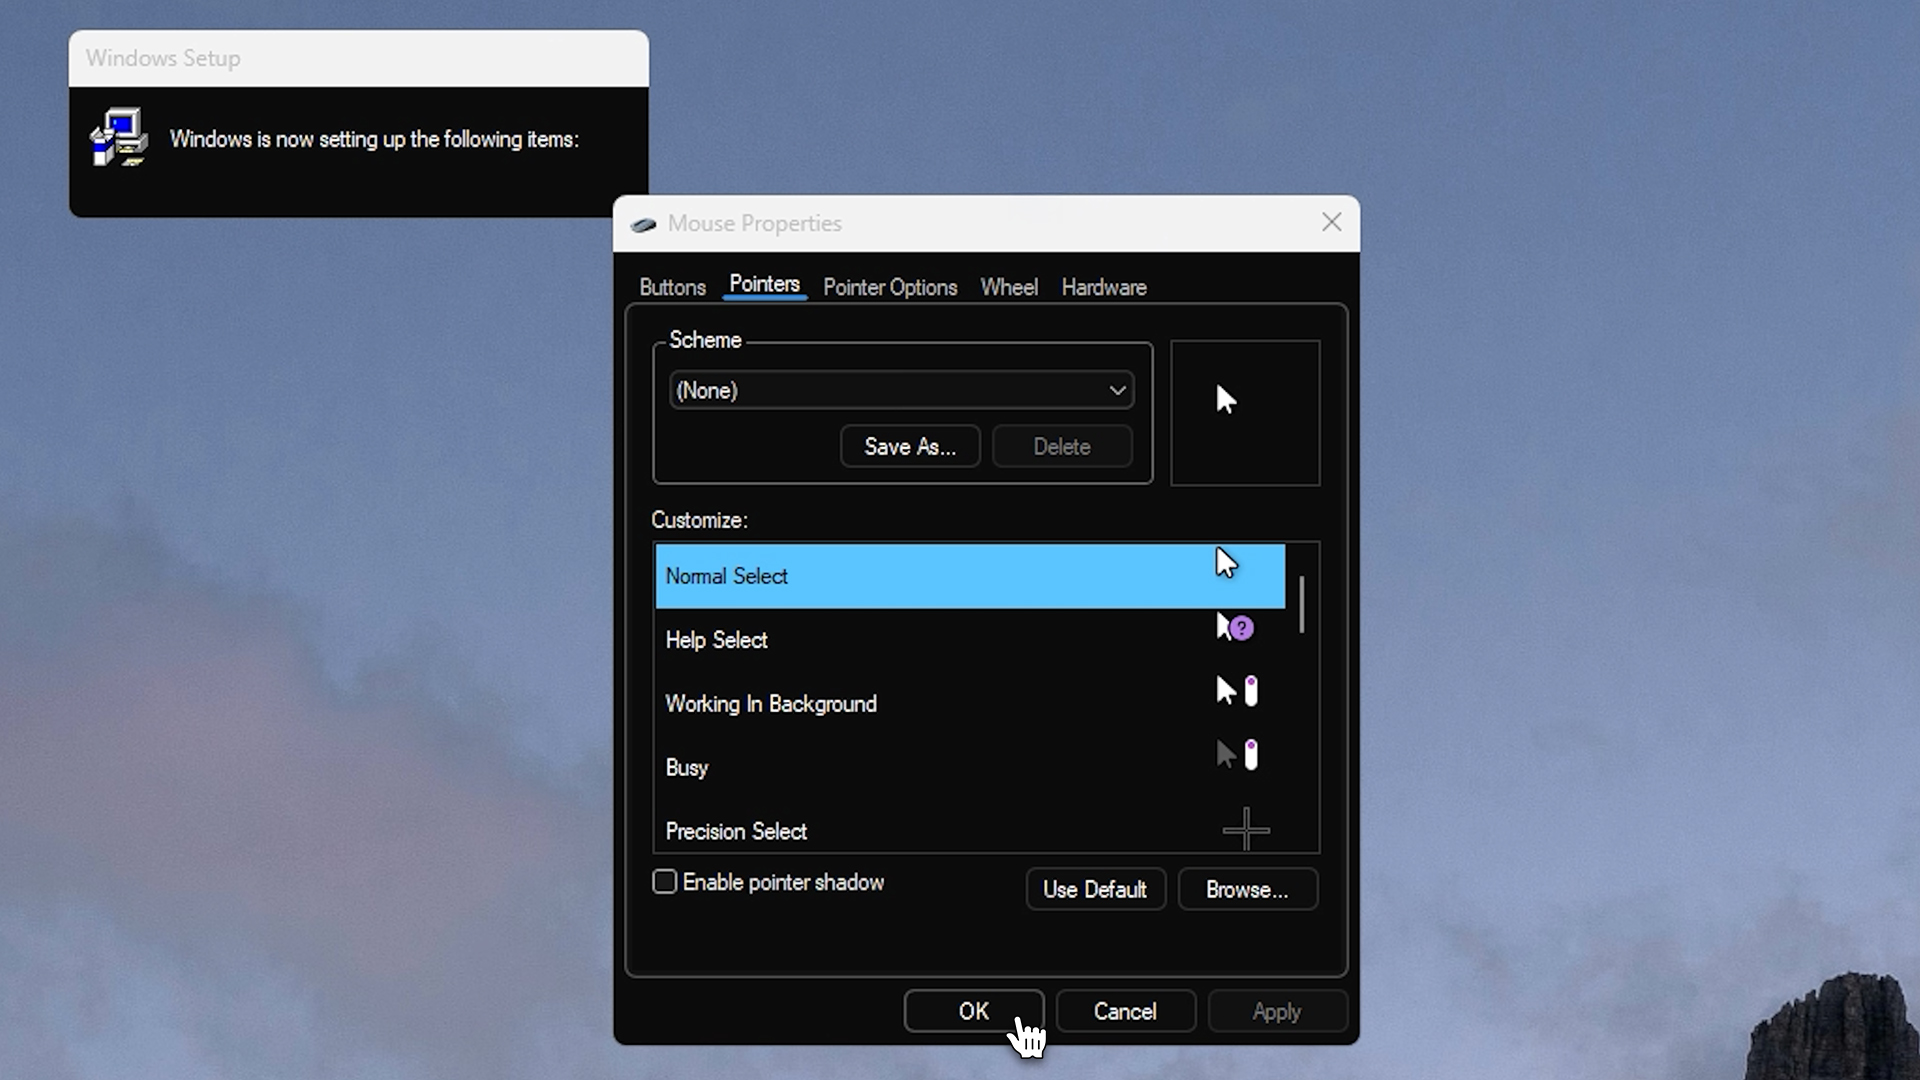Close the Mouse Properties dialog
The image size is (1920, 1080).
click(x=1331, y=223)
